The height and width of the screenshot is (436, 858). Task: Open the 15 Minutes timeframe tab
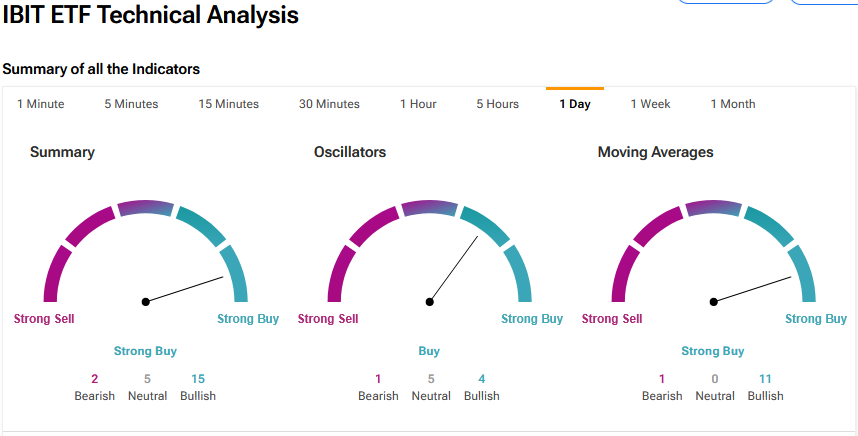coord(228,104)
